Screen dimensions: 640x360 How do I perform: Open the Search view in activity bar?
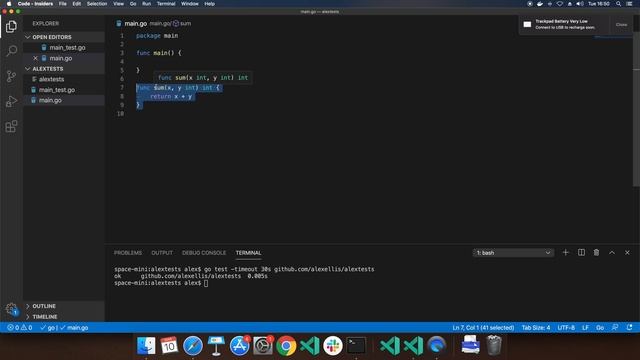point(11,51)
